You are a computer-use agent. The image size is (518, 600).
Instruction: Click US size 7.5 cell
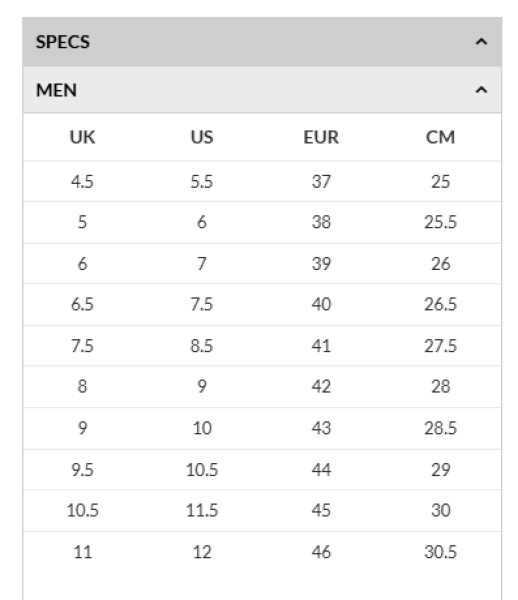pyautogui.click(x=202, y=304)
